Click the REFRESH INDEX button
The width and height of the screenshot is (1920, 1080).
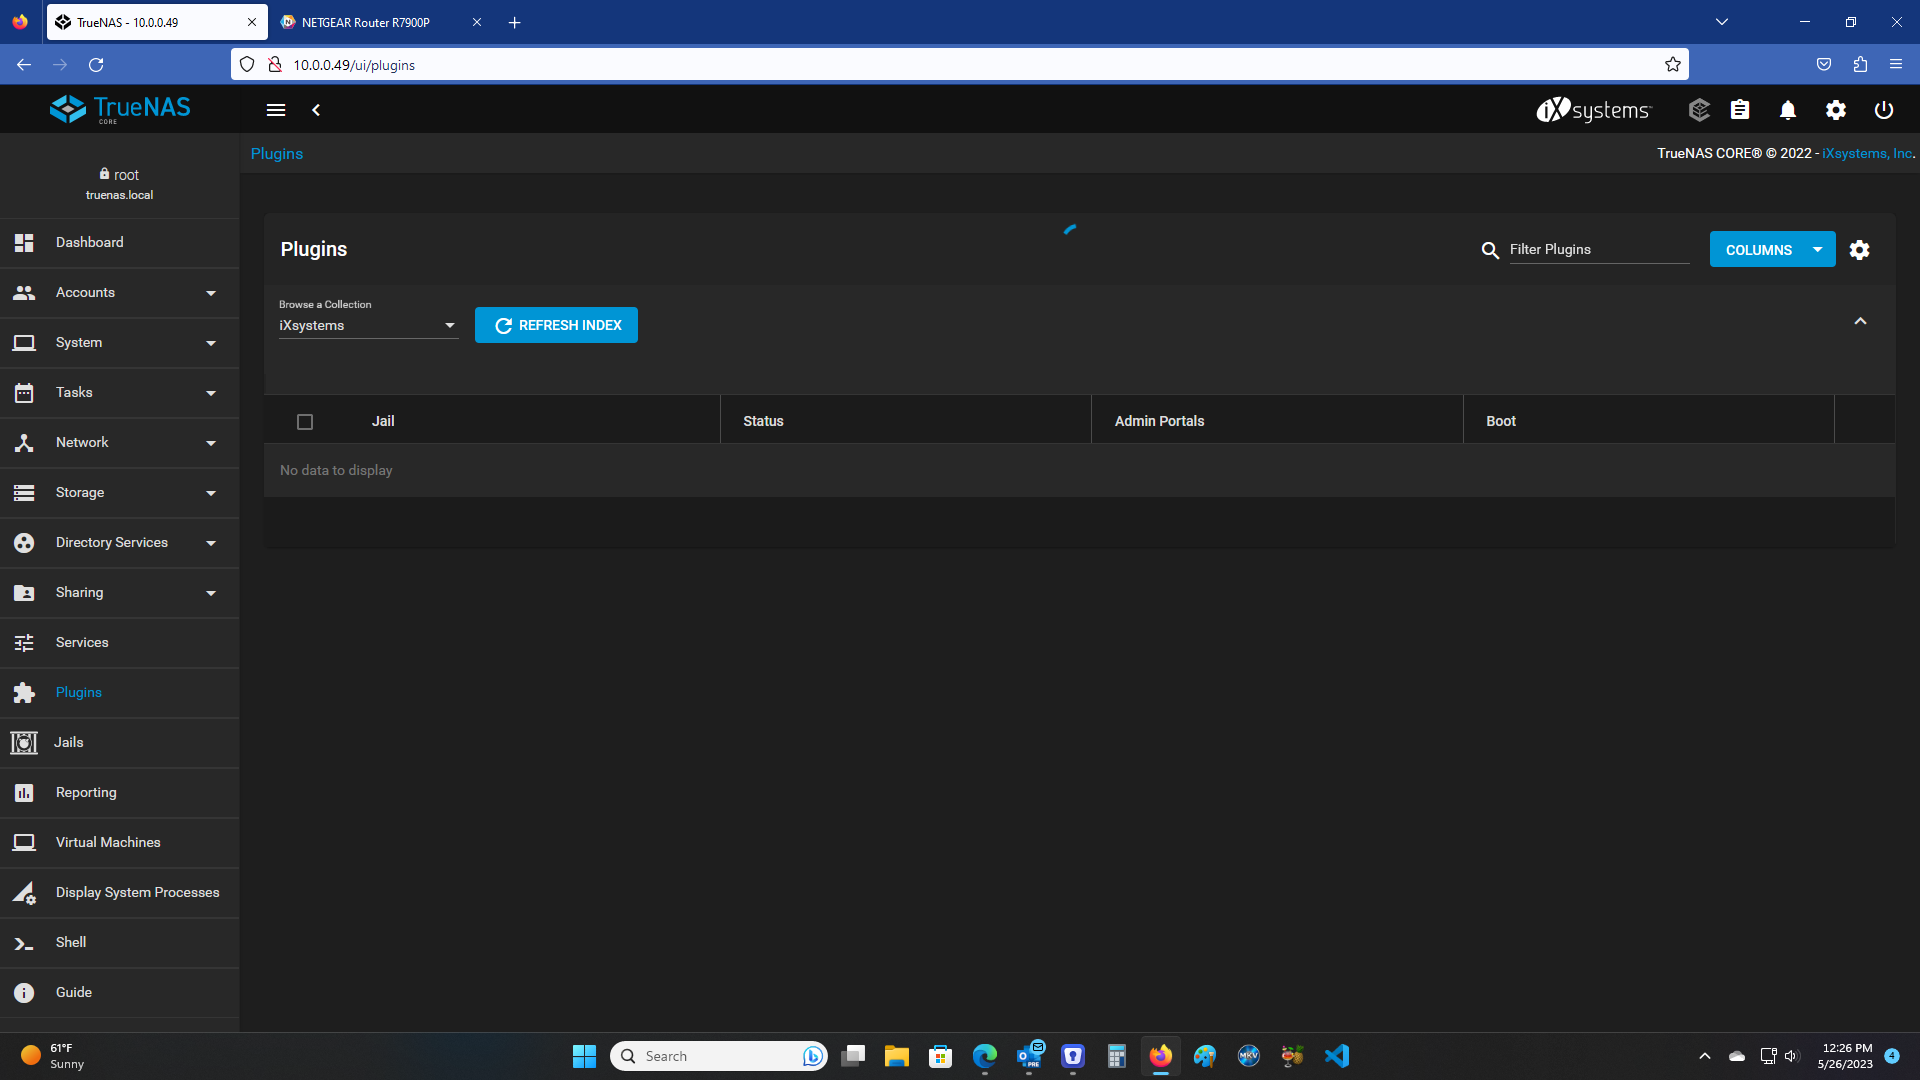[556, 326]
